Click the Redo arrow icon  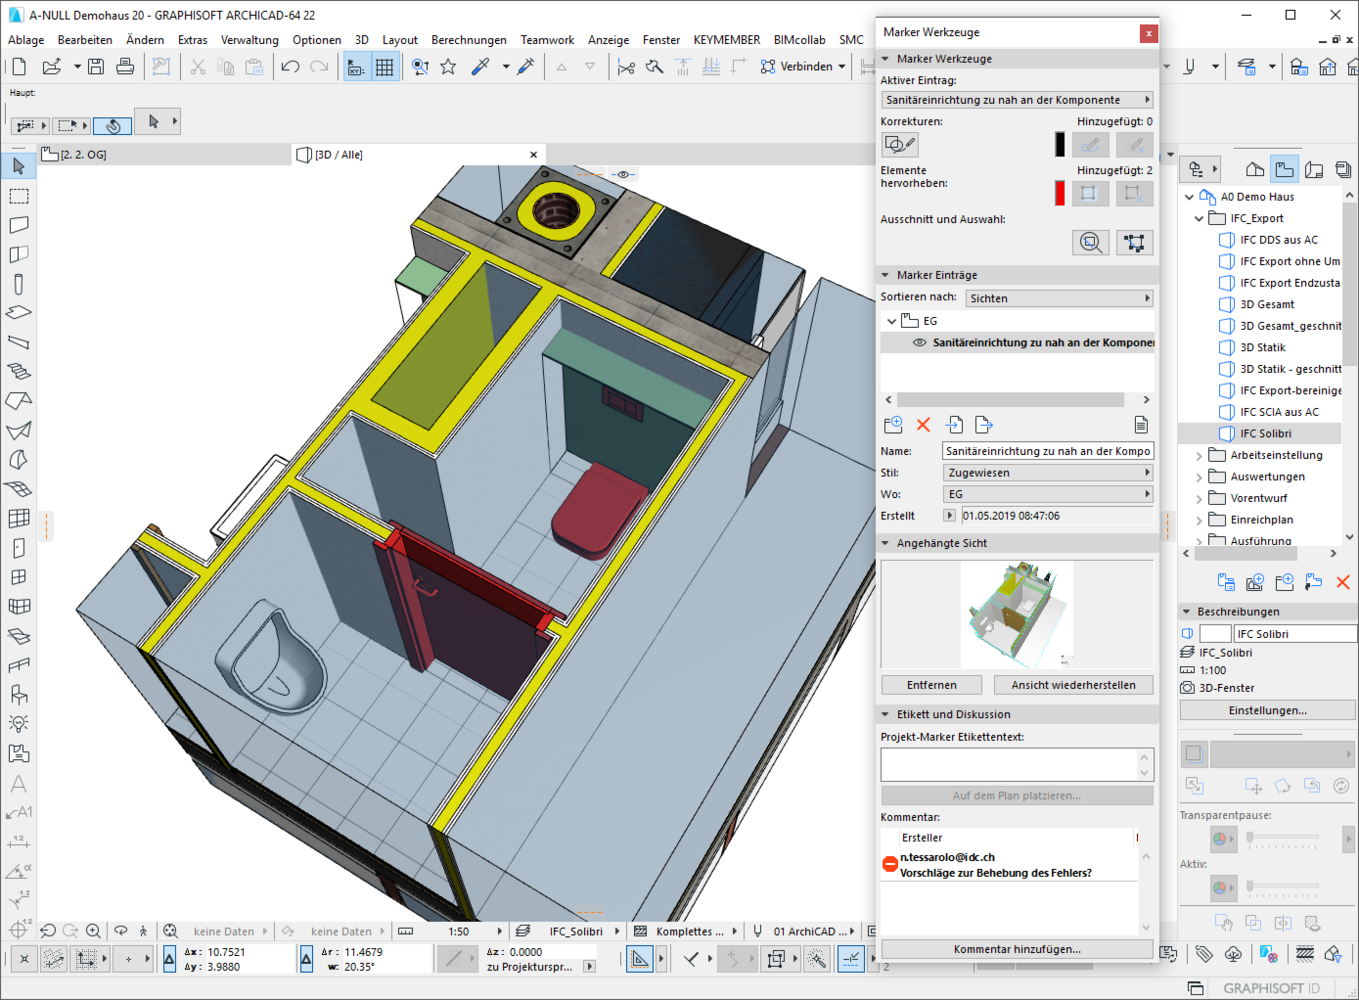(319, 67)
